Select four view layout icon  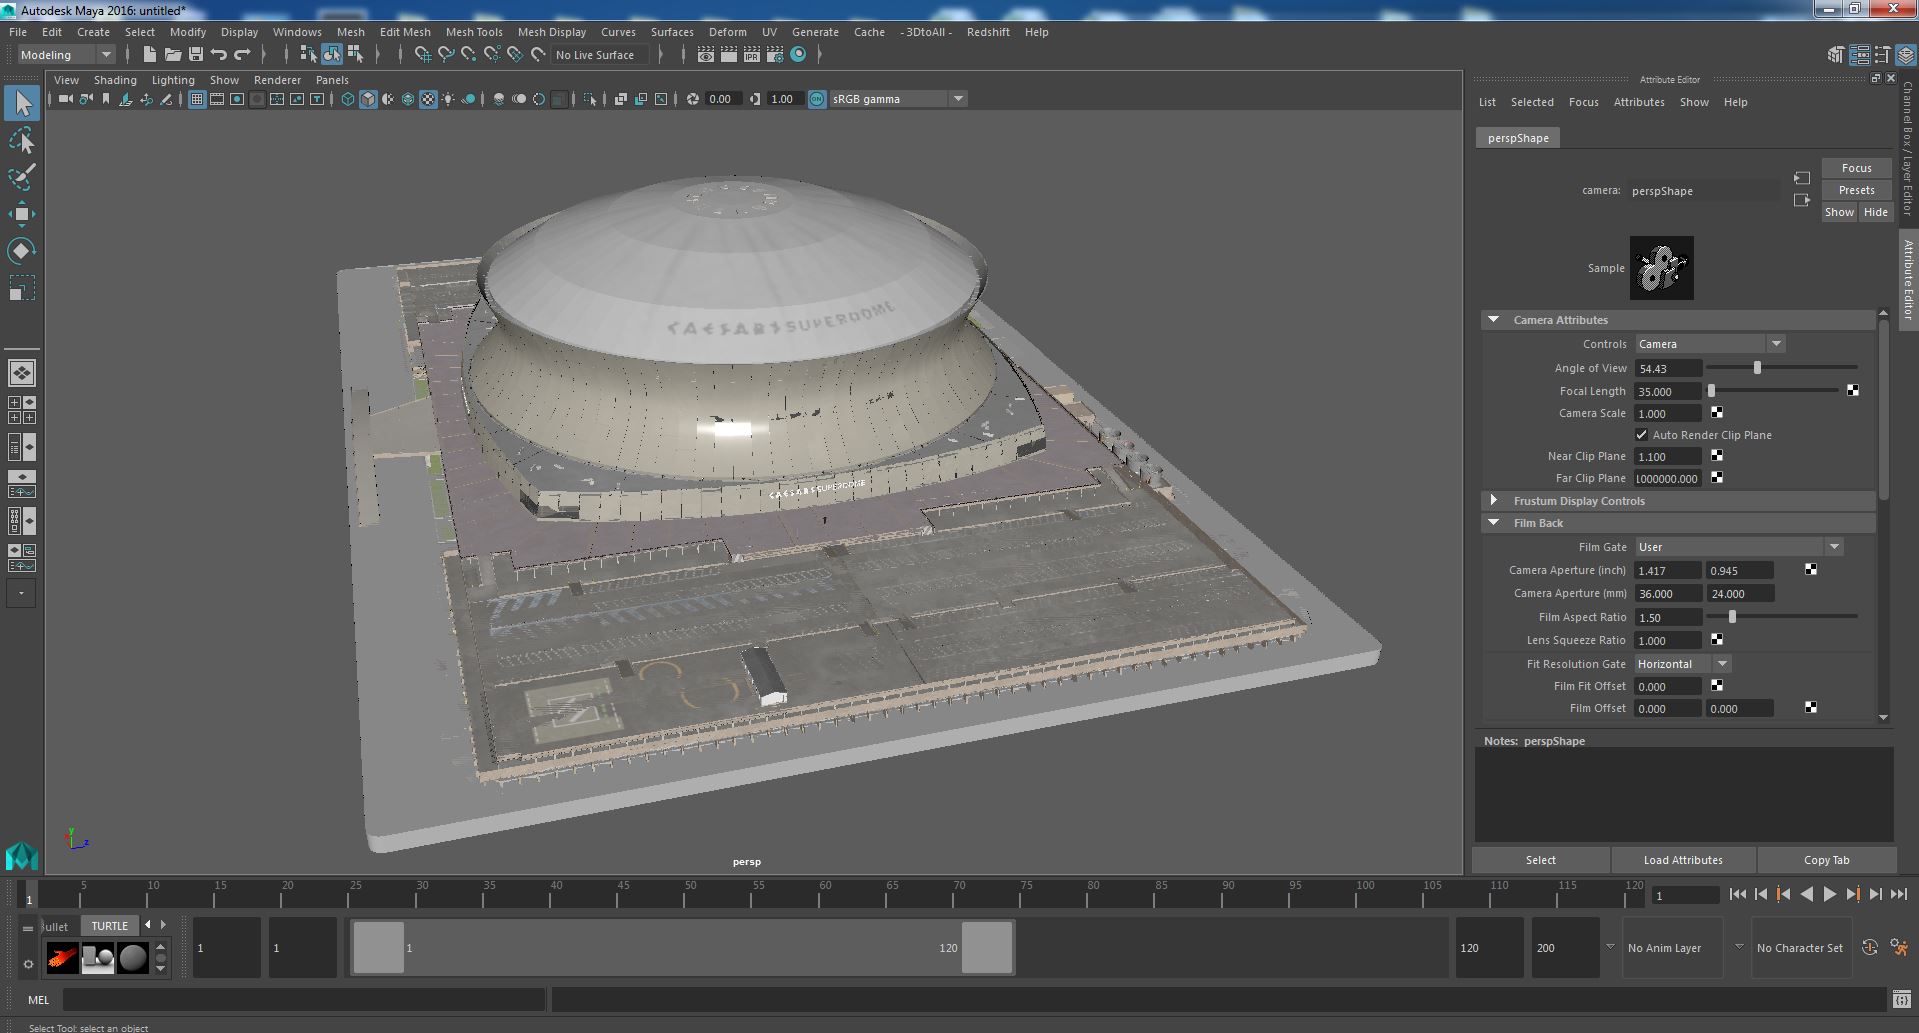coord(21,410)
